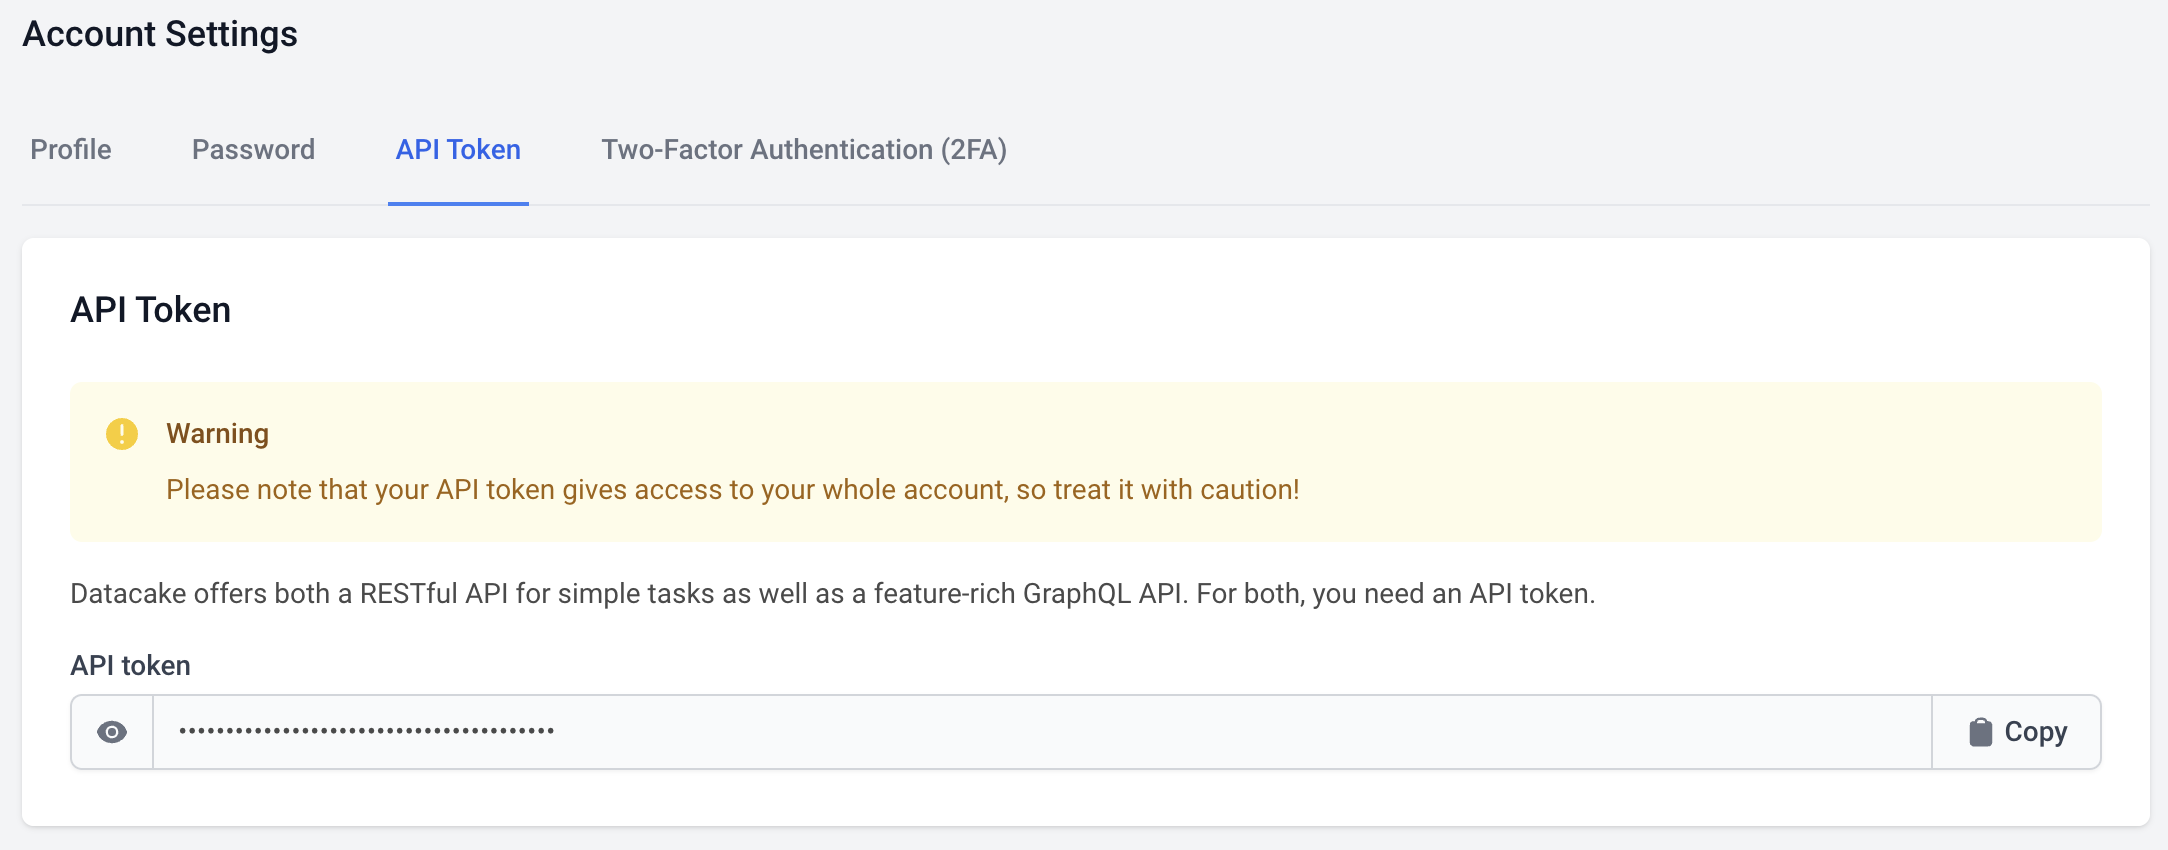Click the "API token" field label
The width and height of the screenshot is (2168, 850).
(x=130, y=666)
